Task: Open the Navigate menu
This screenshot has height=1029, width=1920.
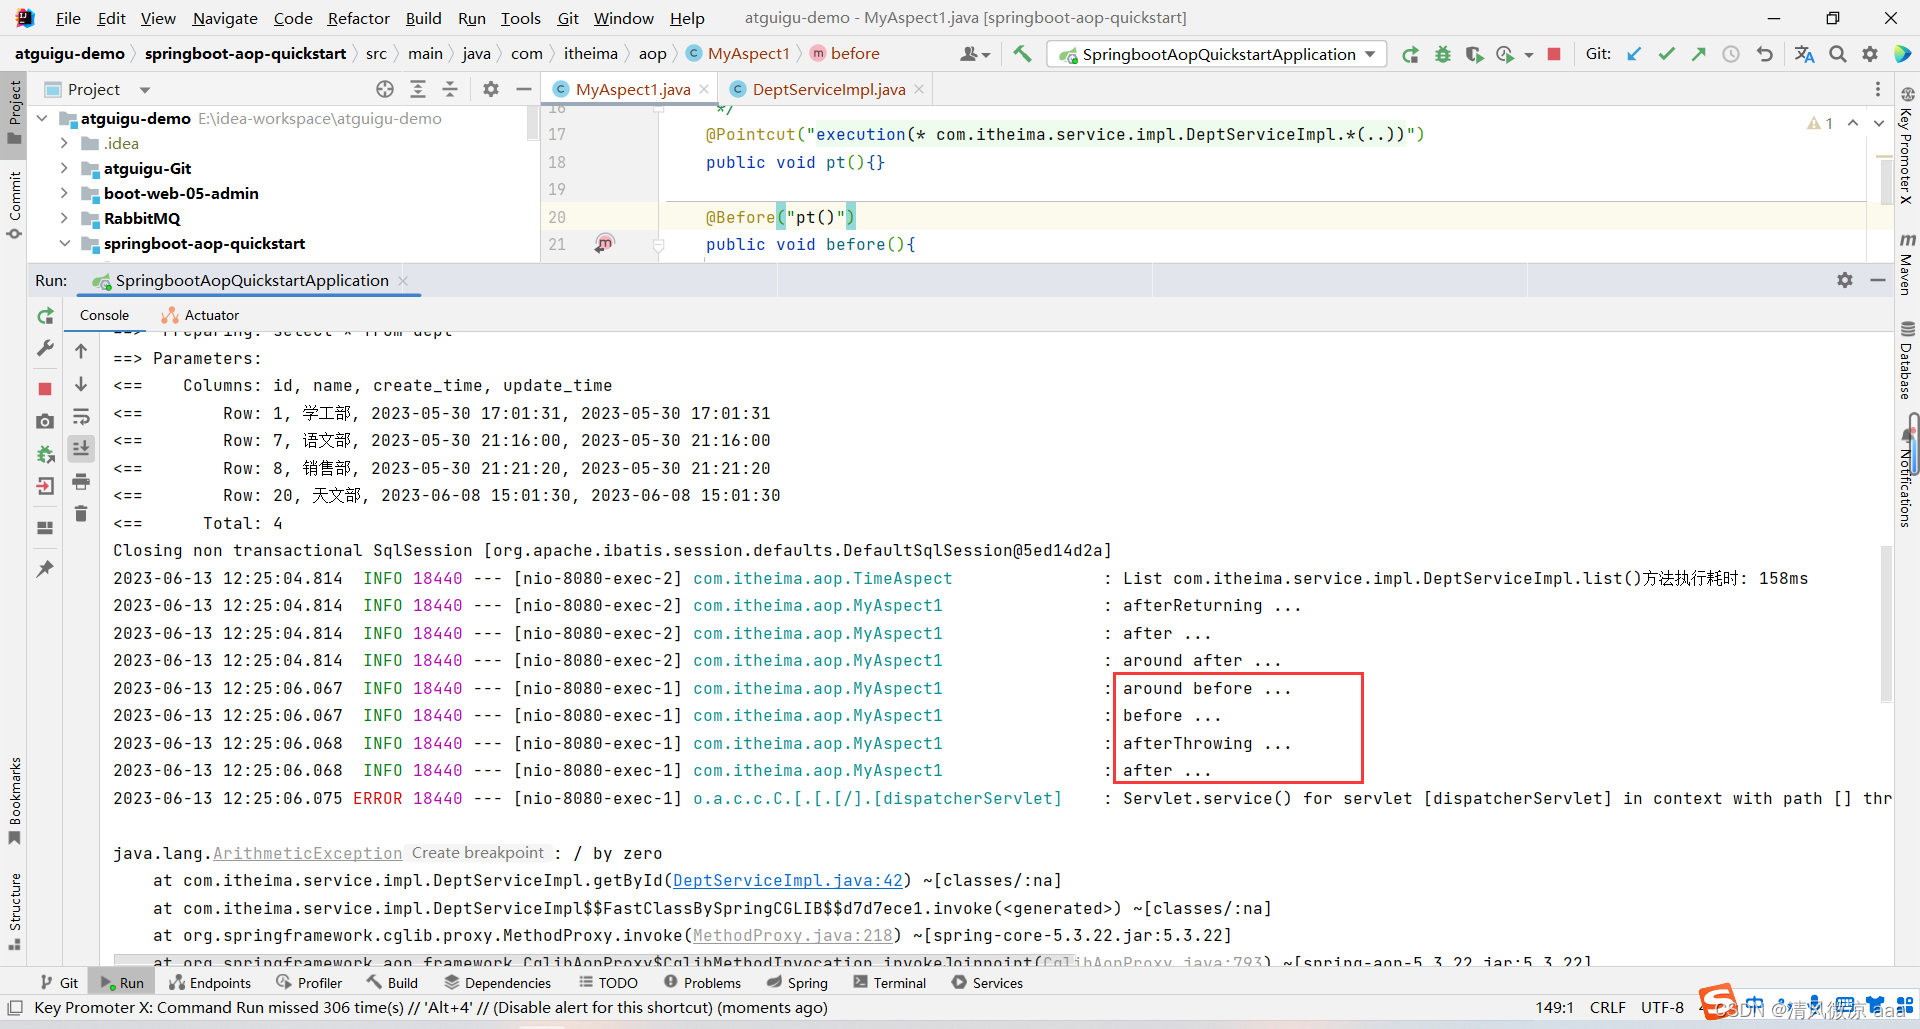Action: click(225, 18)
